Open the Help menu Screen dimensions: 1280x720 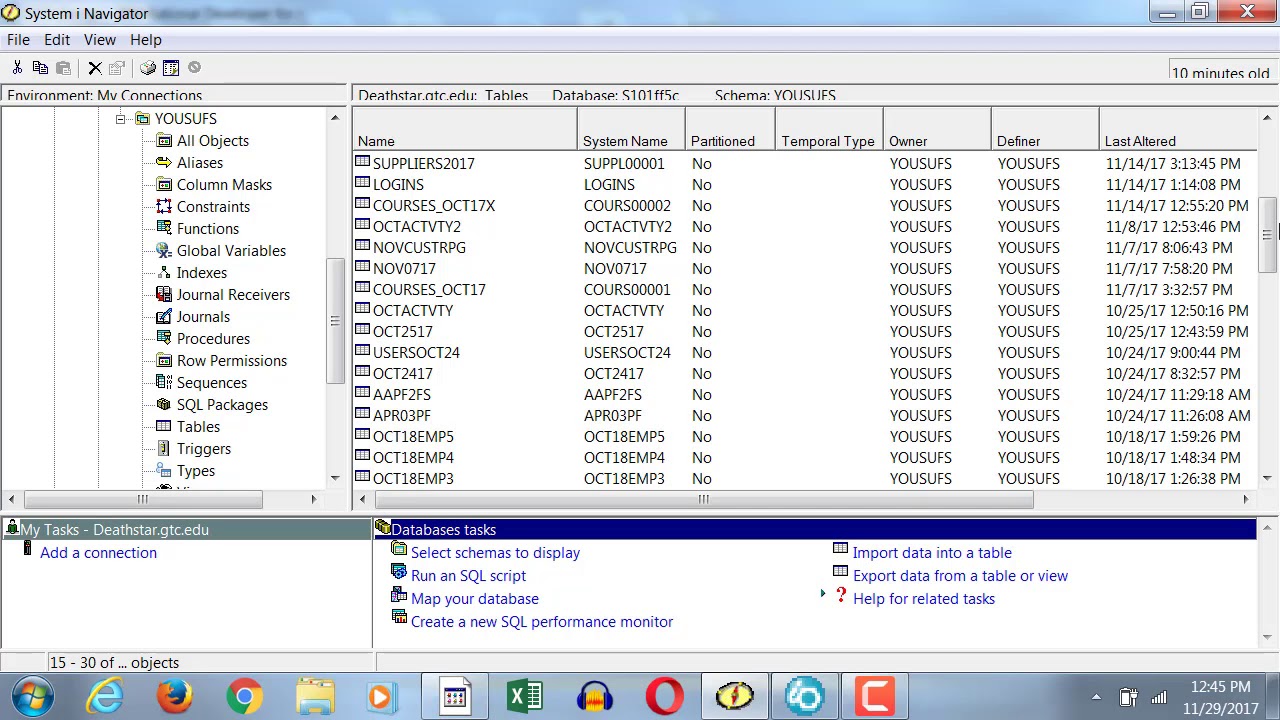coord(146,40)
